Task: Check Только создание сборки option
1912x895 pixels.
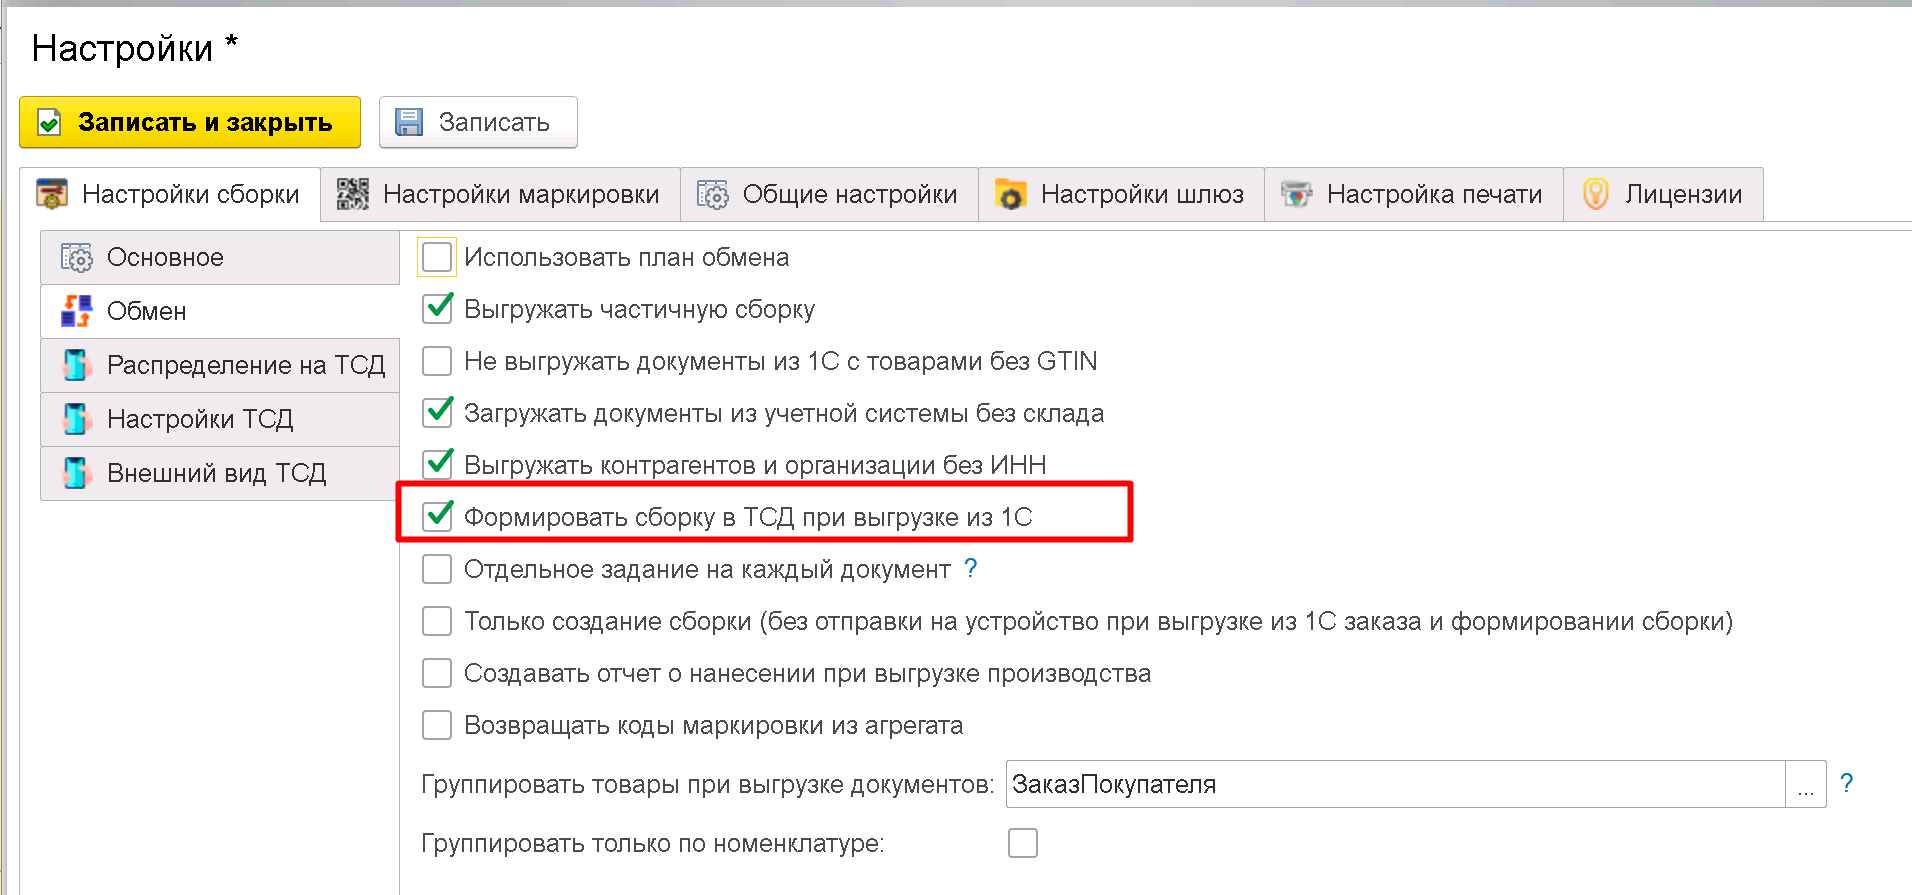Action: point(437,621)
